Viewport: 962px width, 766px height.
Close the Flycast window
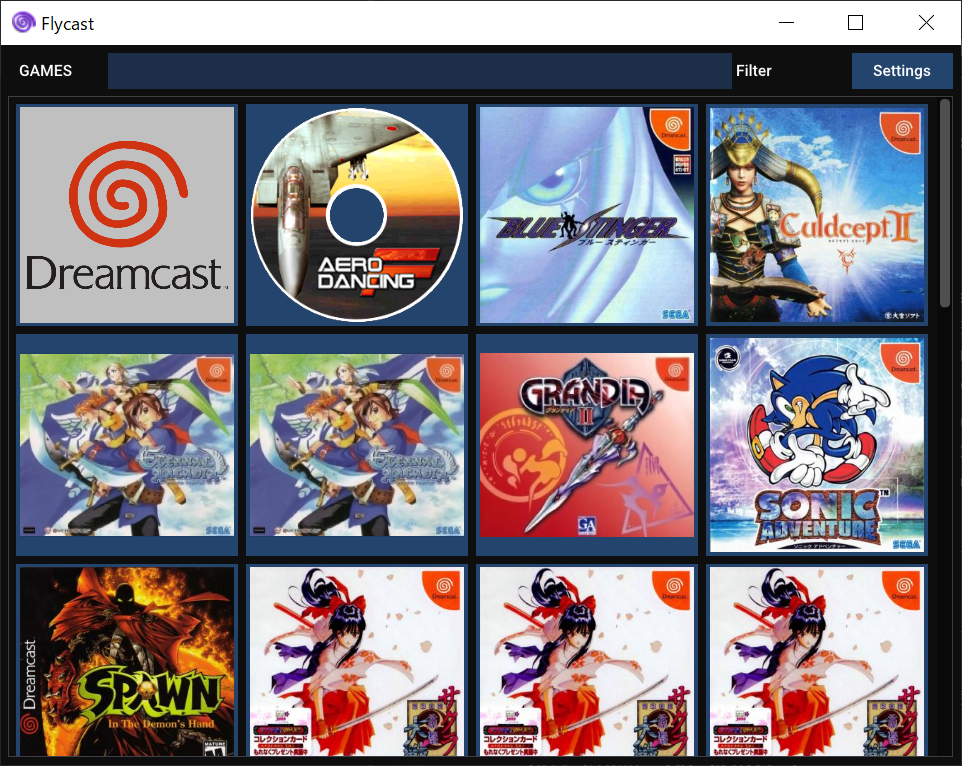pyautogui.click(x=926, y=23)
